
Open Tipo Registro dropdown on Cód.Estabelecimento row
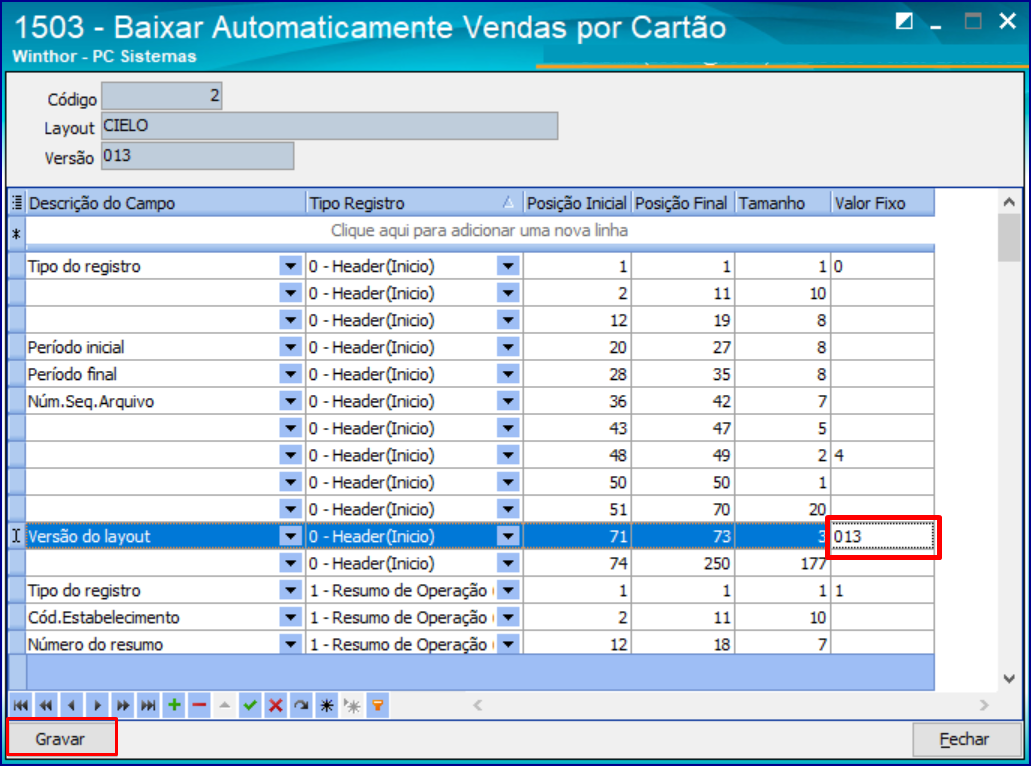tap(508, 617)
